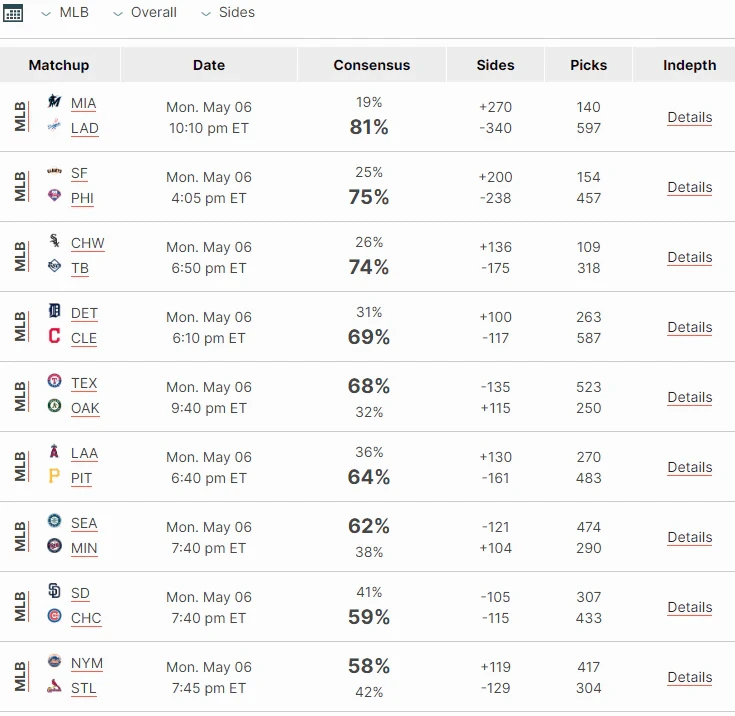Open Details for the MIA vs LAD game
This screenshot has width=735, height=716.
690,117
